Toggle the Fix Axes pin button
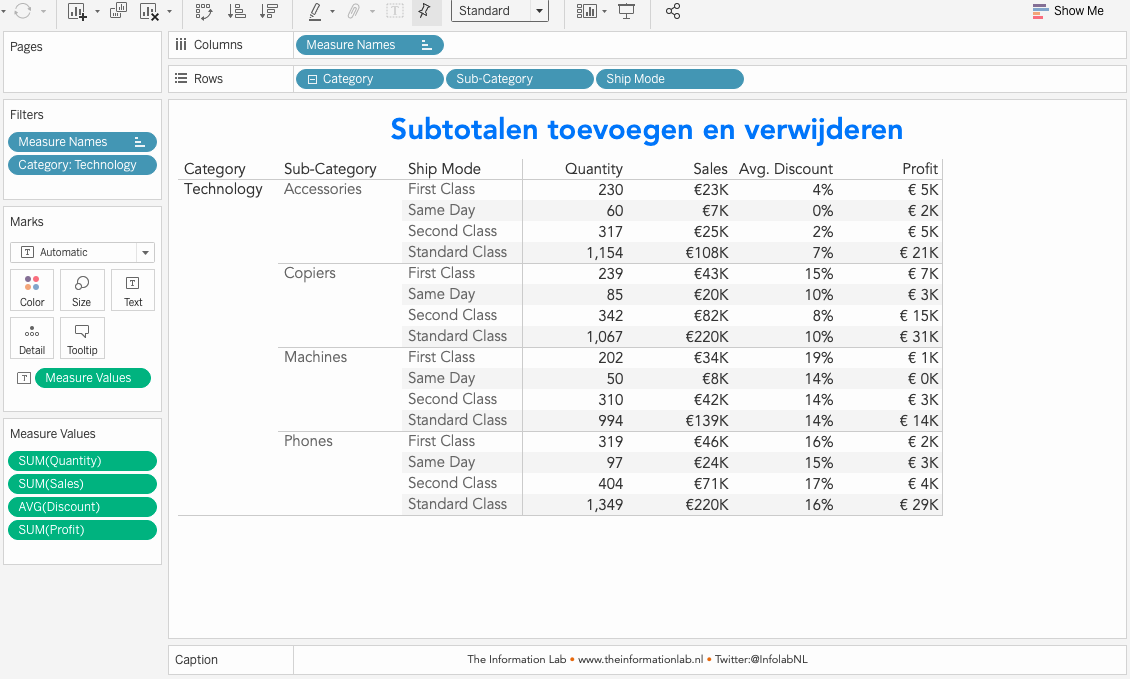Image resolution: width=1130 pixels, height=679 pixels. [424, 11]
